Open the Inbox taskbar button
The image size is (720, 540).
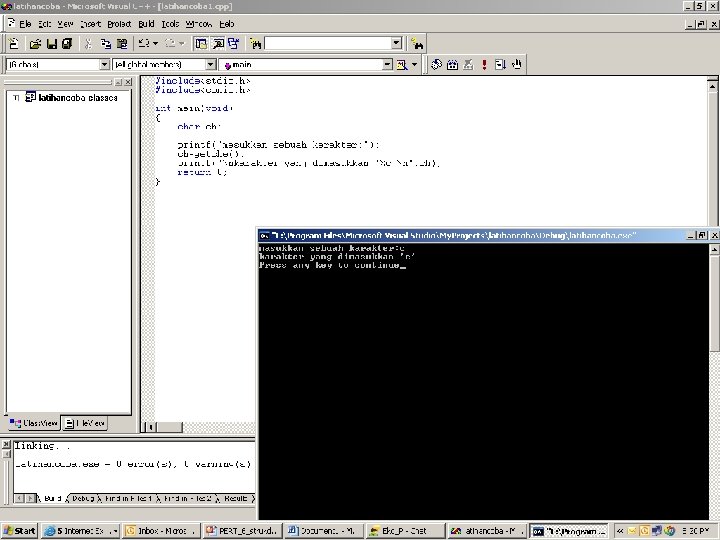[x=160, y=531]
